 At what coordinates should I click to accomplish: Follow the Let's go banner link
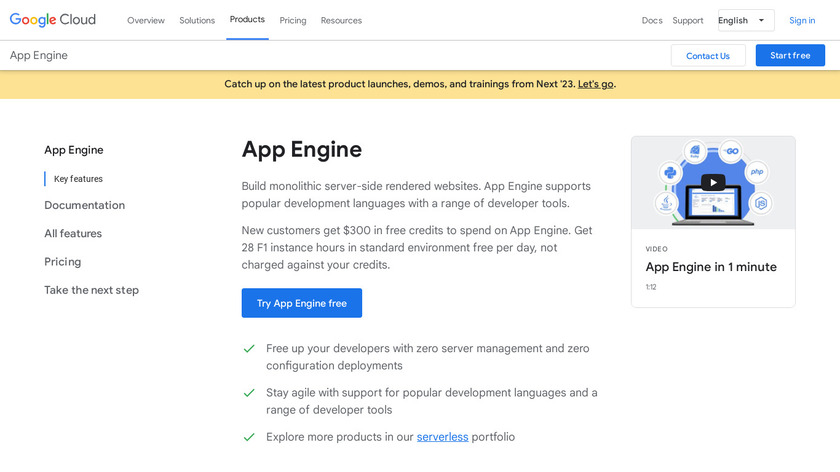pyautogui.click(x=595, y=84)
